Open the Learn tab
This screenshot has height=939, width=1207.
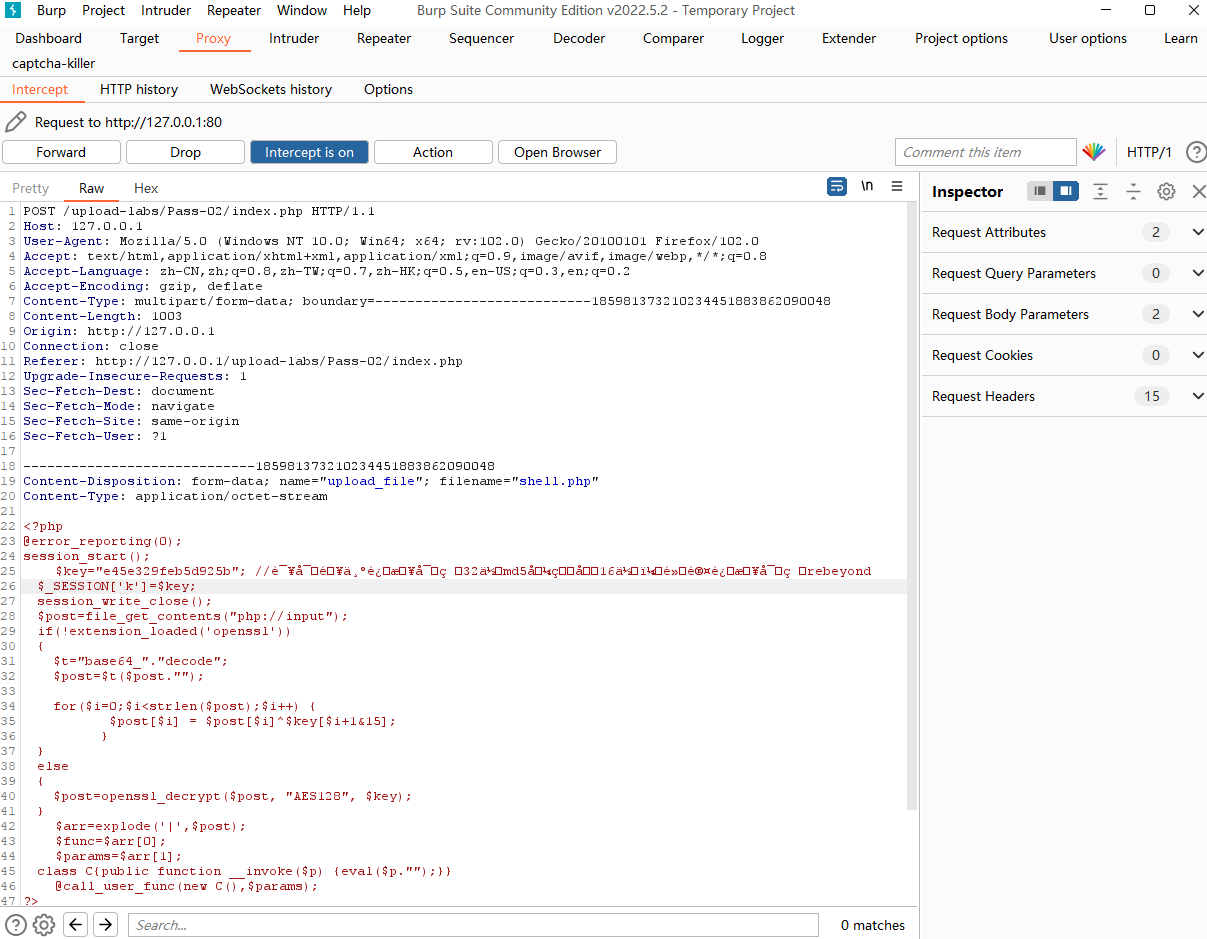point(1181,38)
